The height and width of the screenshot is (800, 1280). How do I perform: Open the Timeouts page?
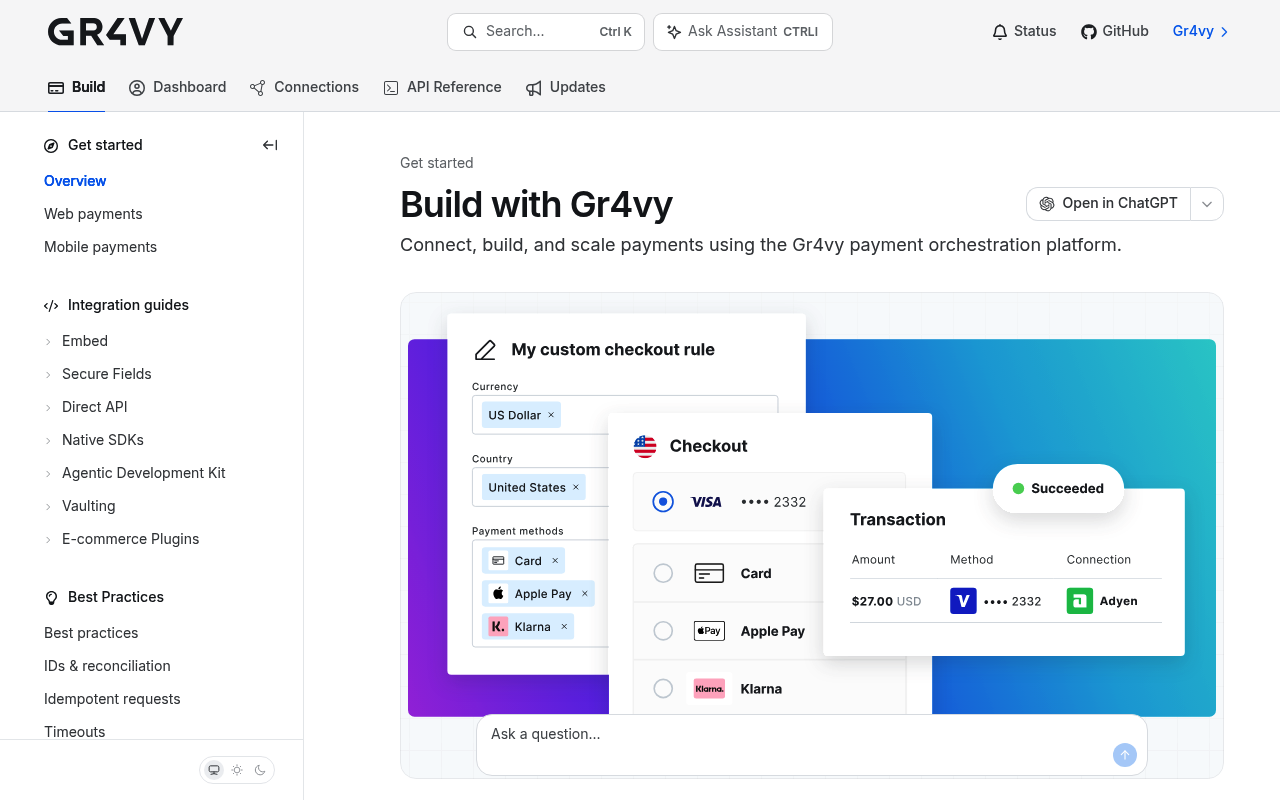(x=75, y=732)
